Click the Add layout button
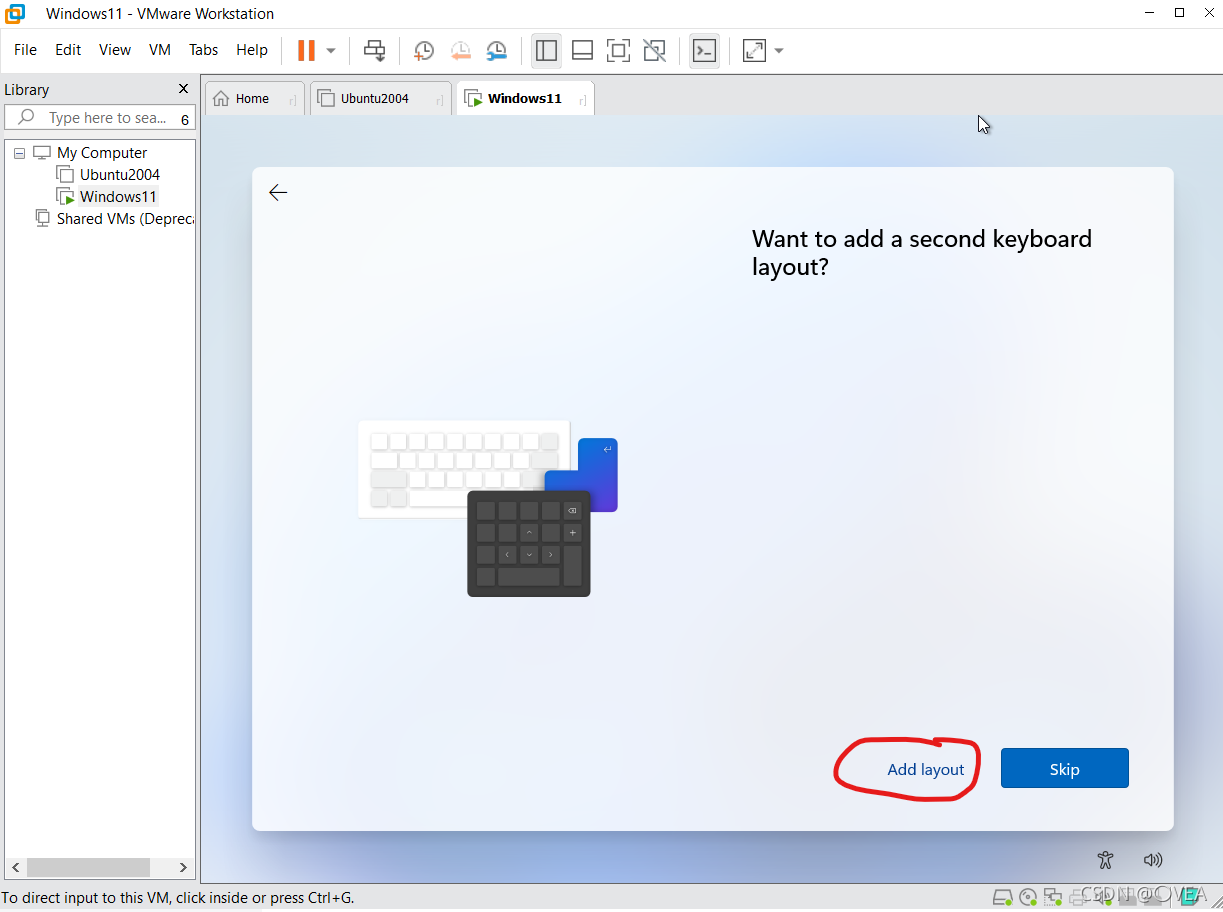The width and height of the screenshot is (1223, 912). 926,769
